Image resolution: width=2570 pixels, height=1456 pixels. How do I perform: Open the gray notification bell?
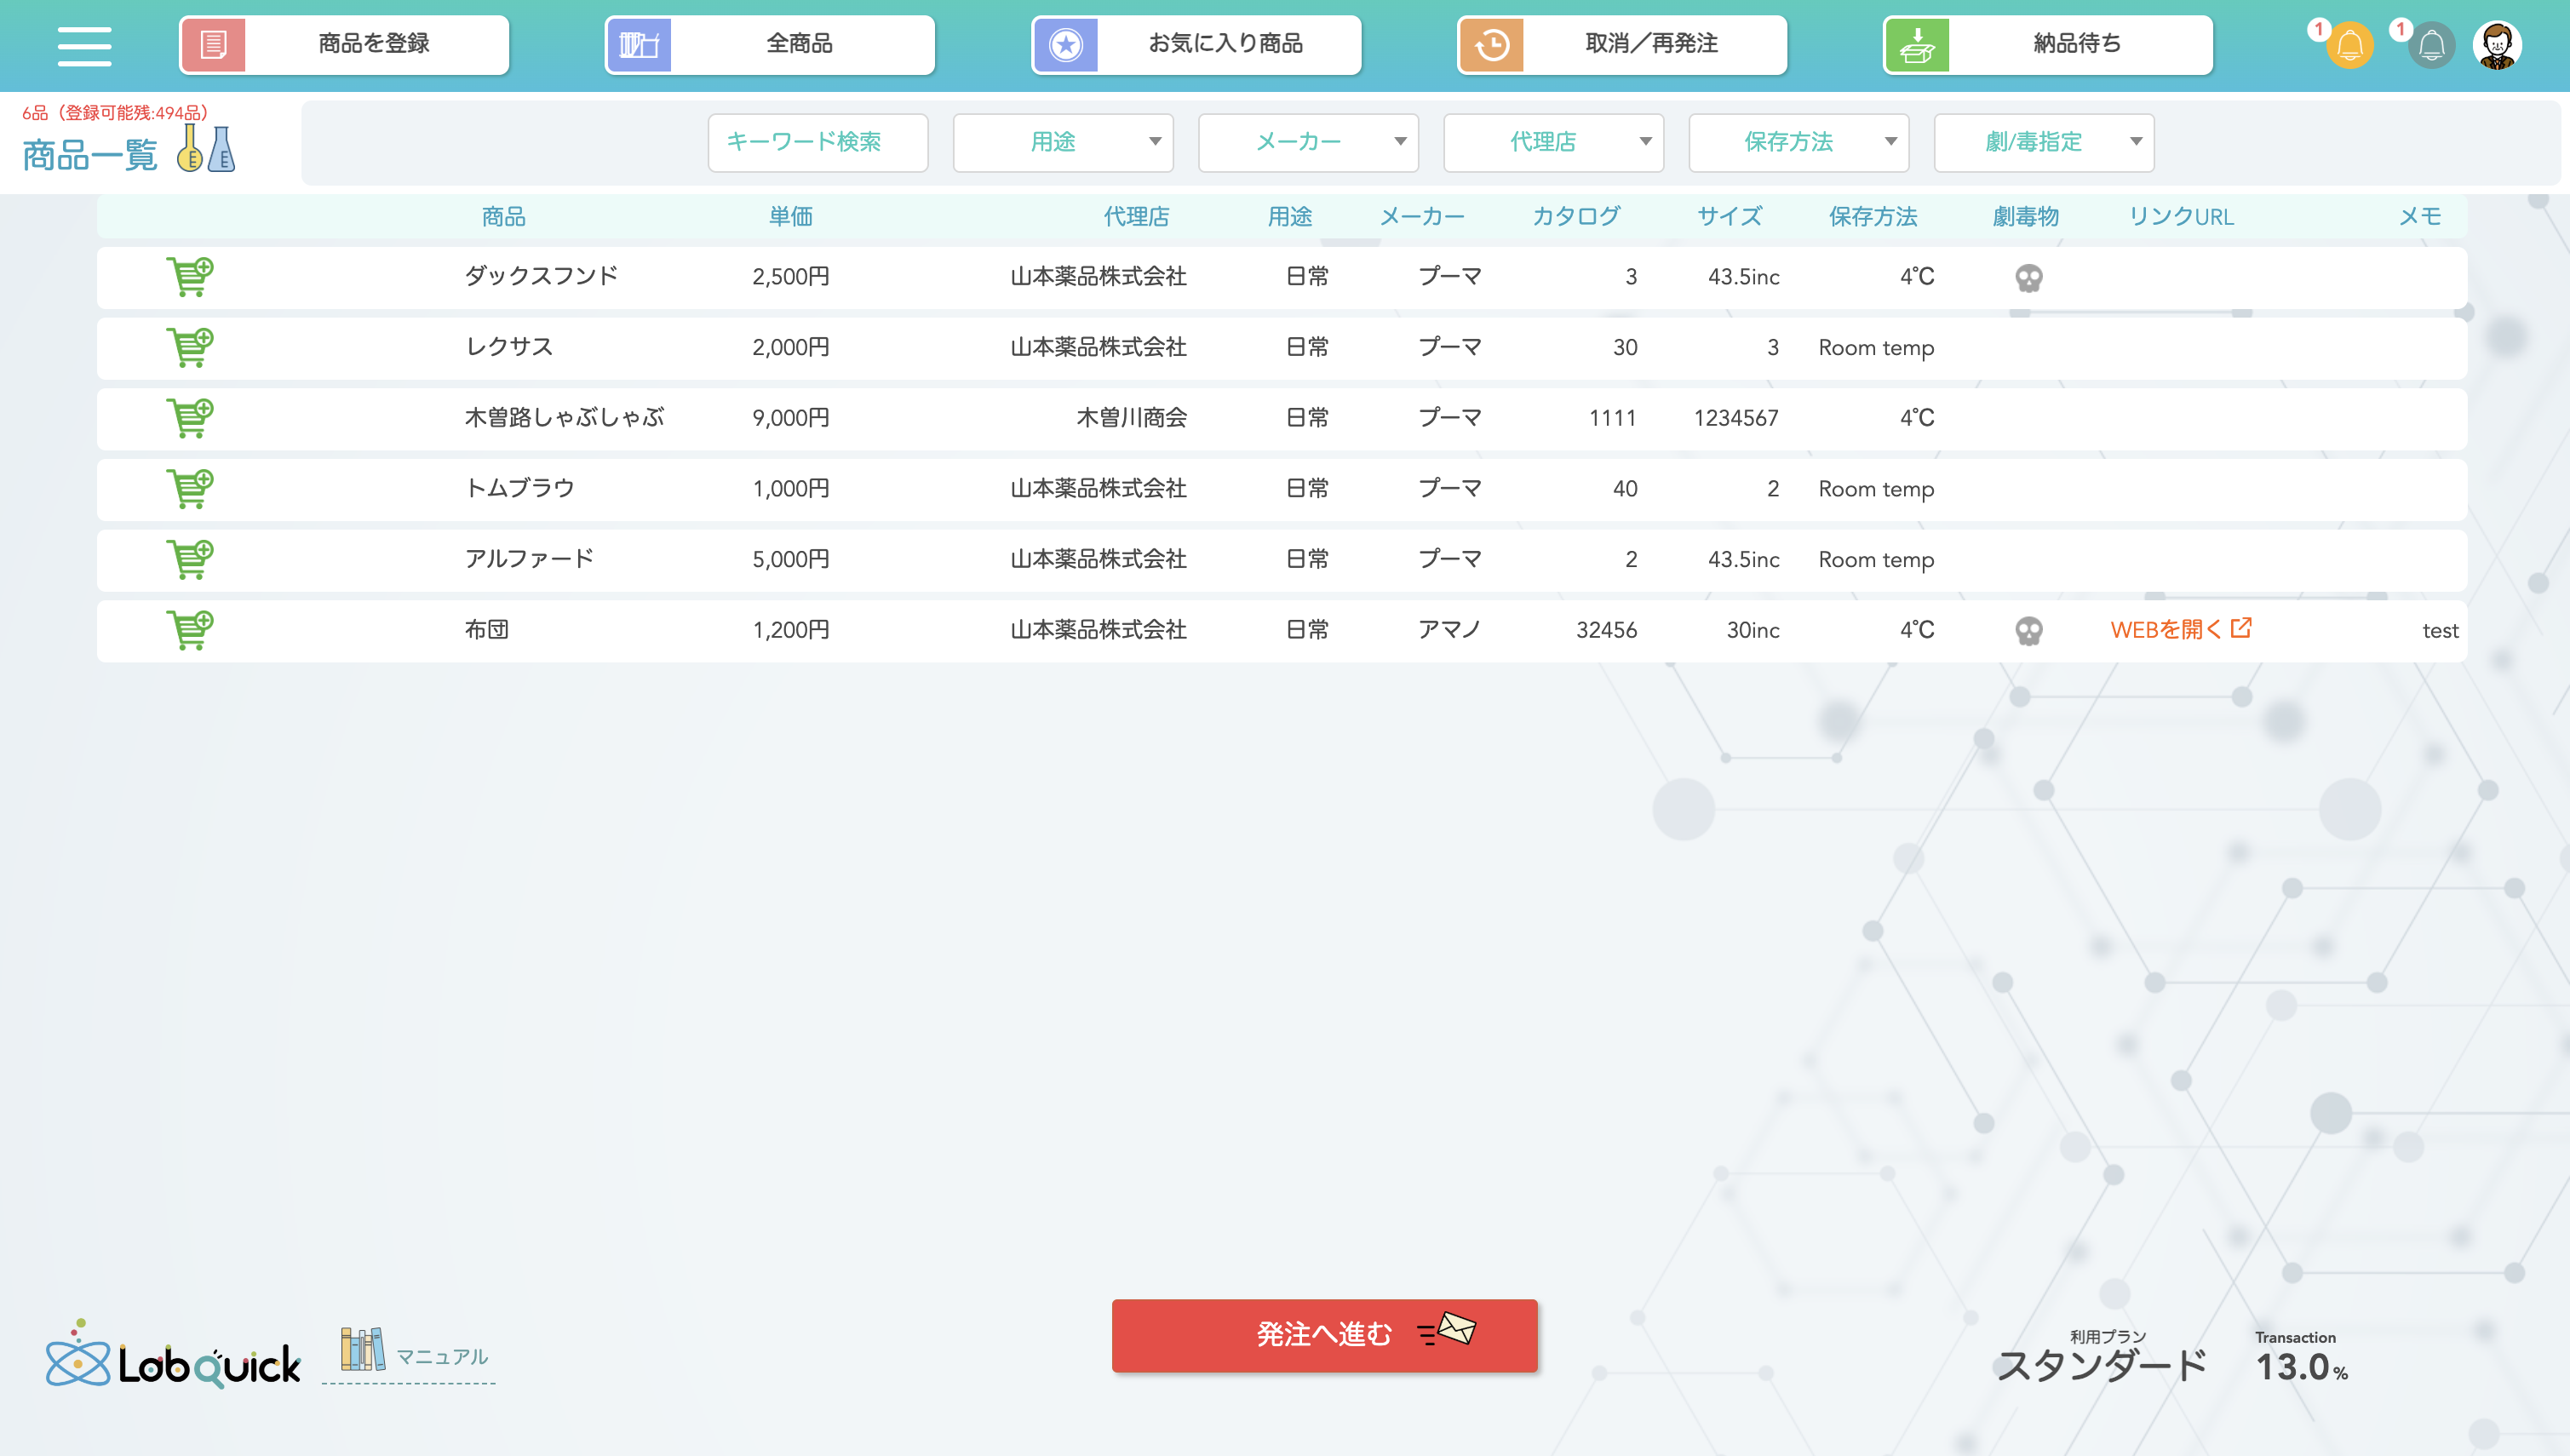(2431, 45)
